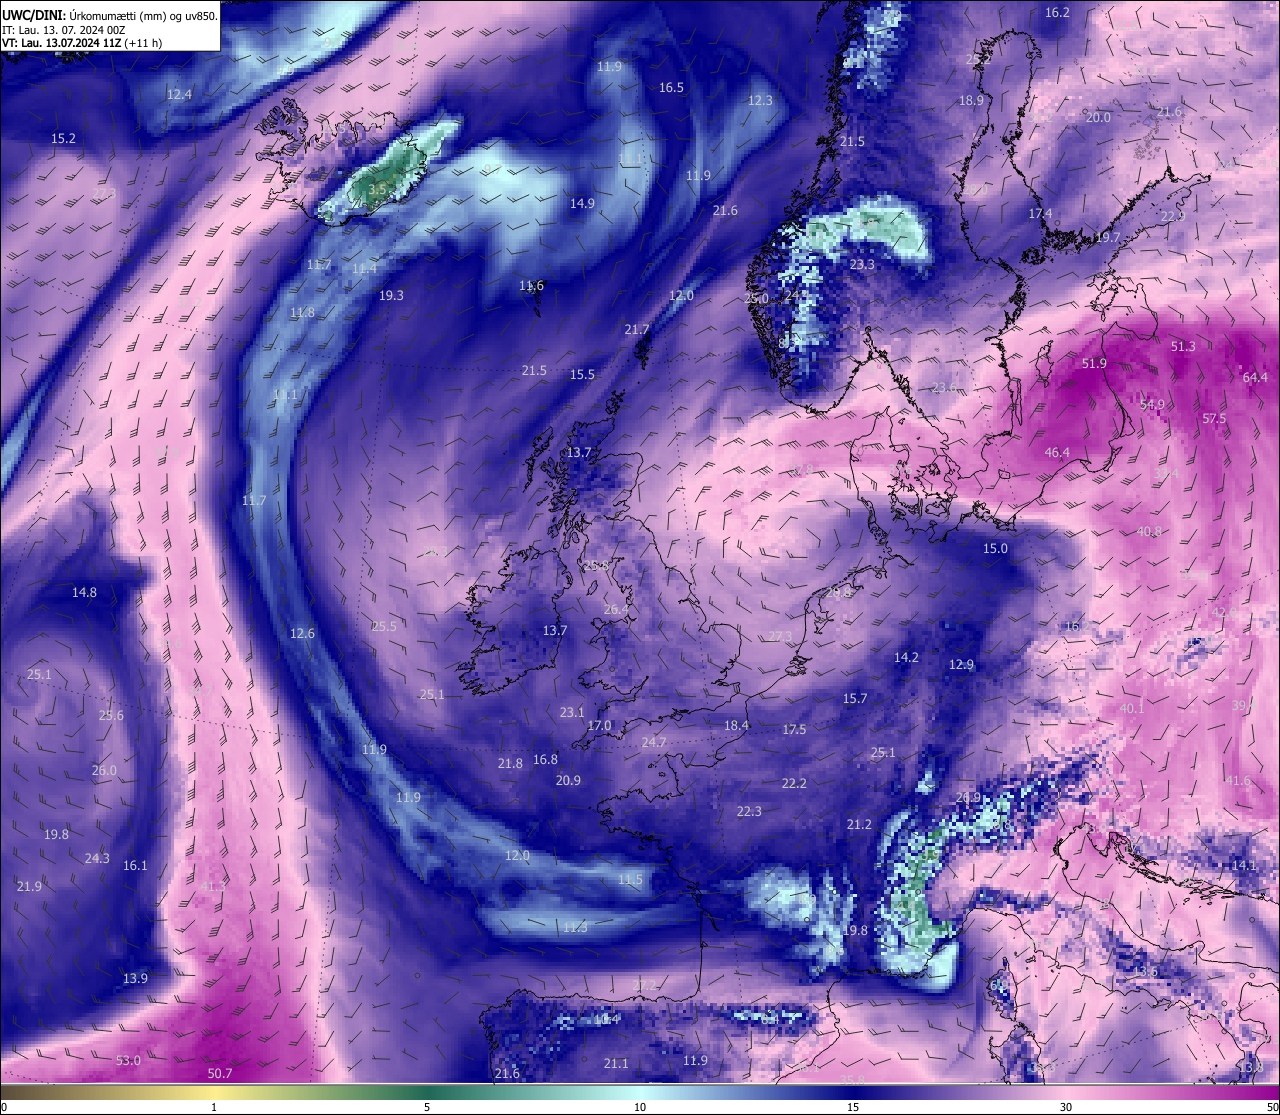
Task: Click the 17.5 value on the map
Action: (794, 729)
